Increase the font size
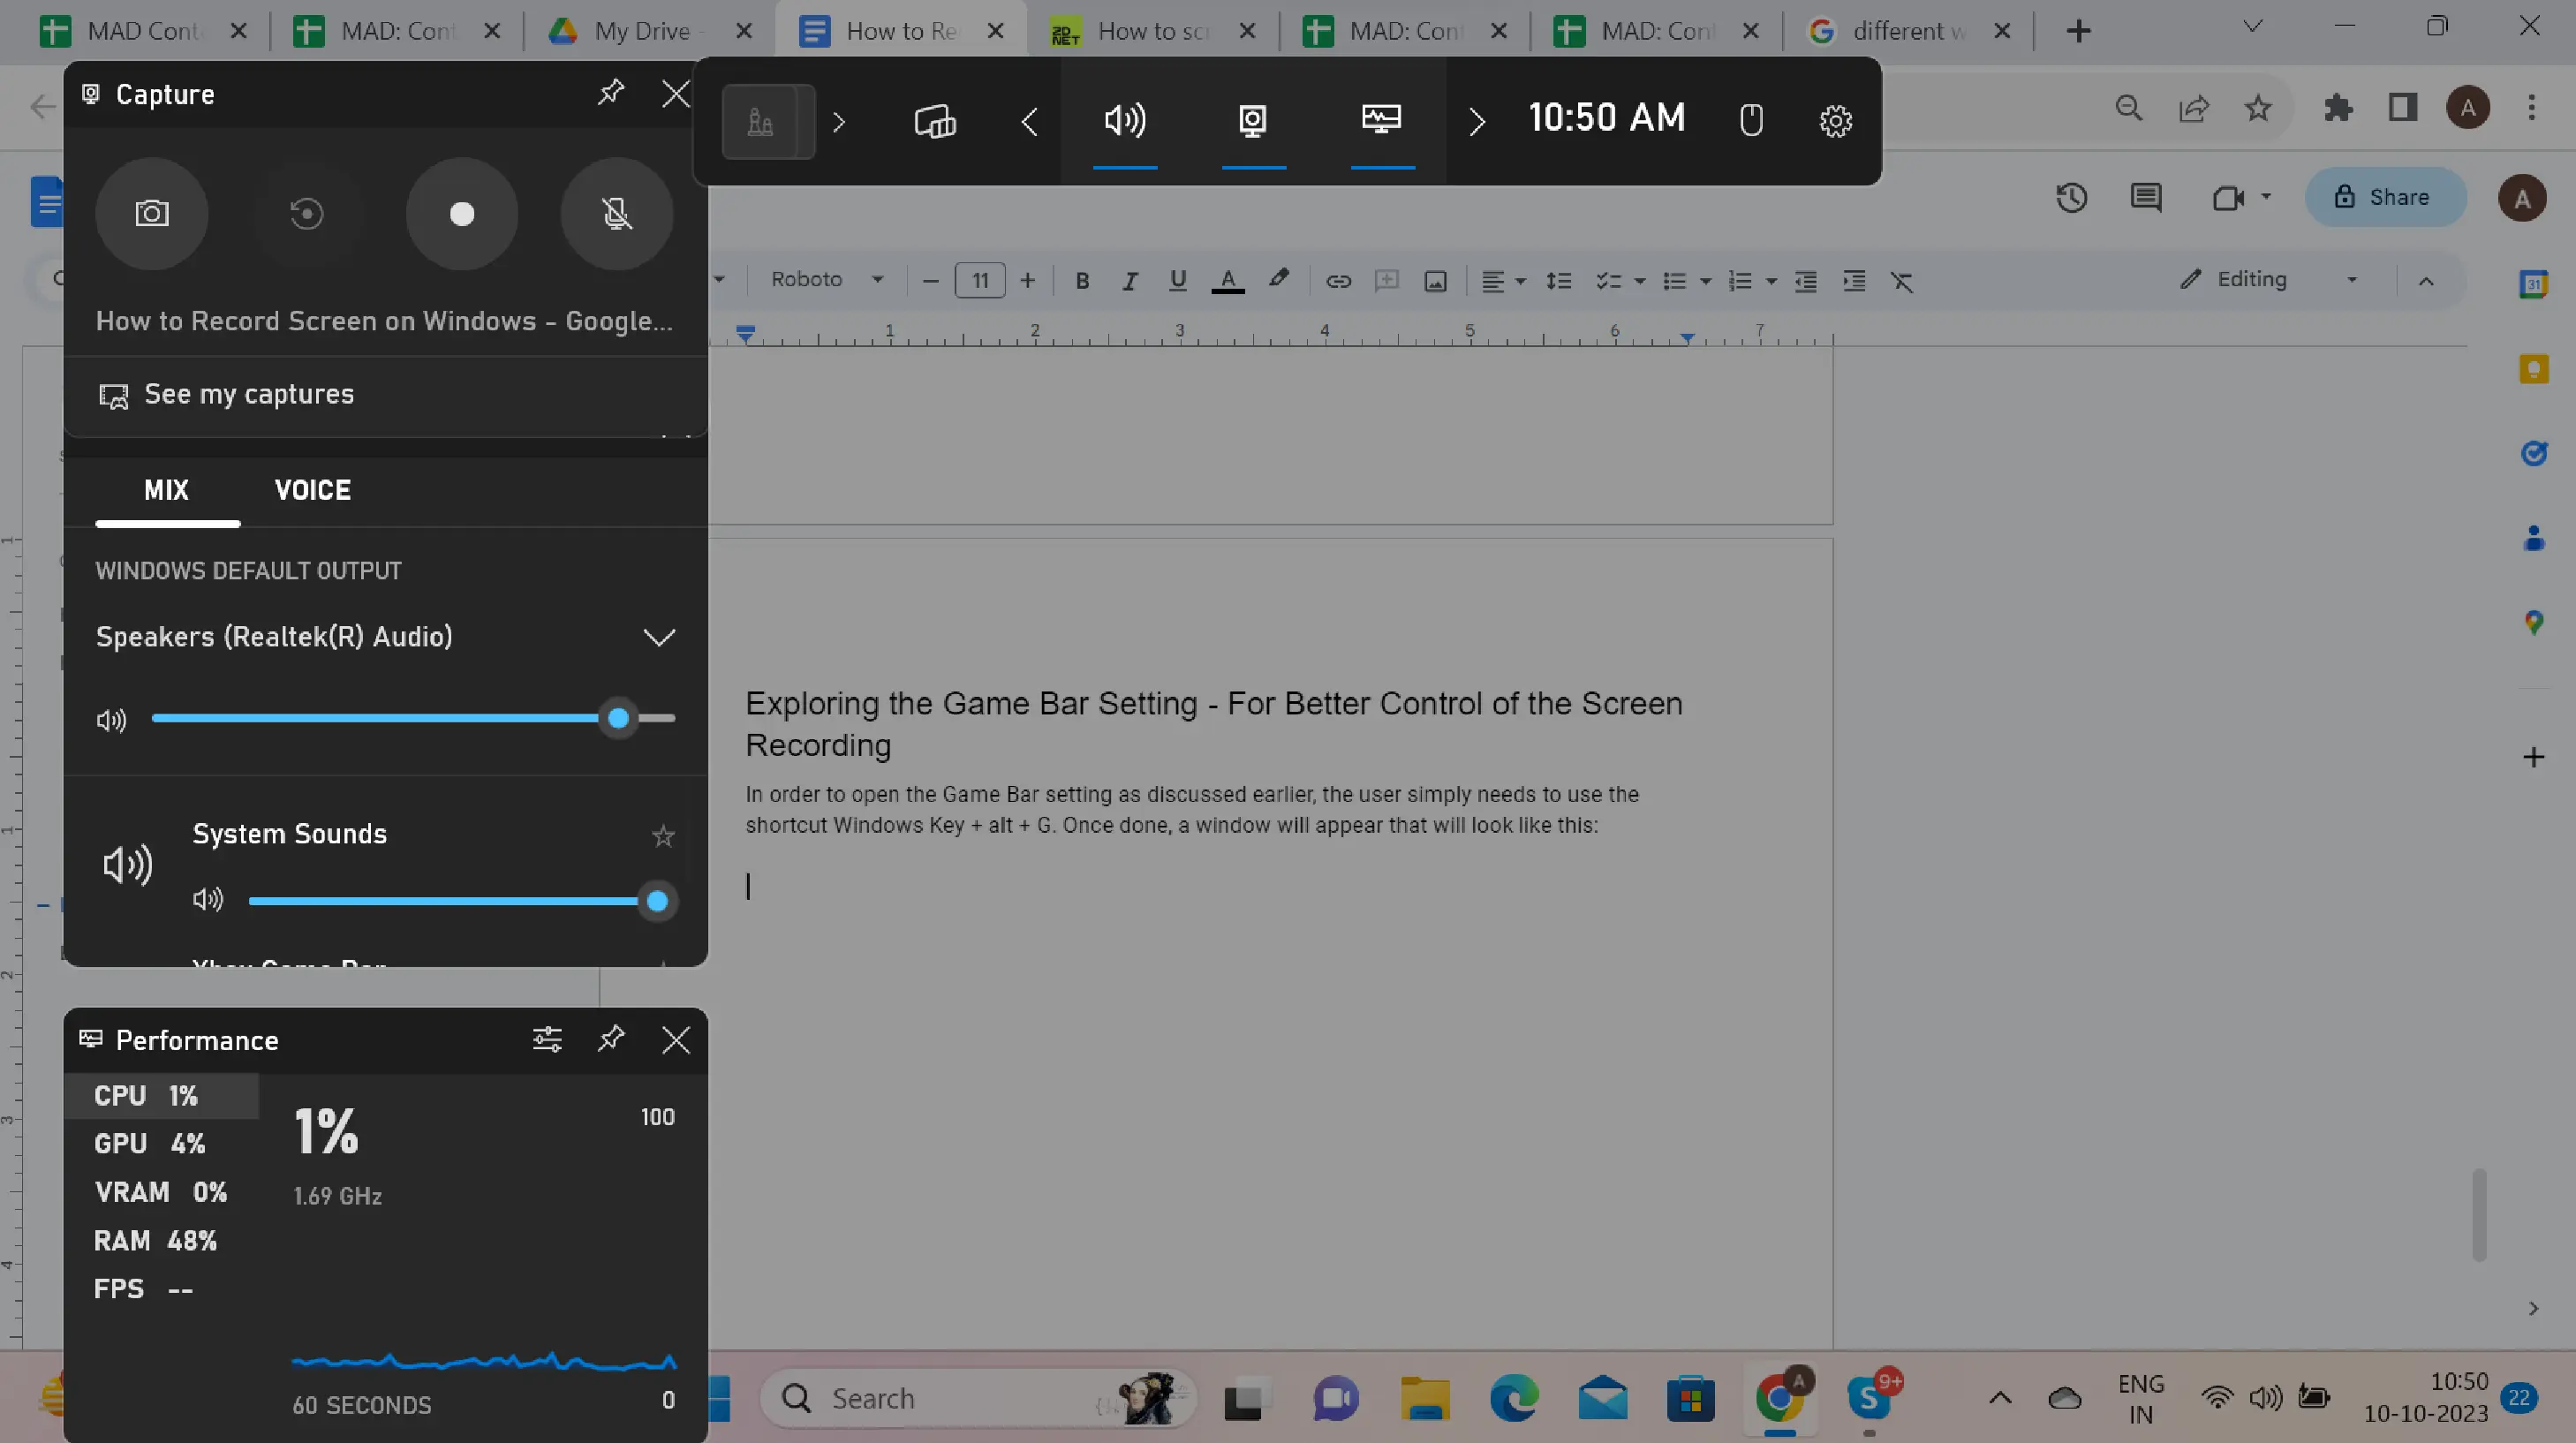 pos(1027,281)
